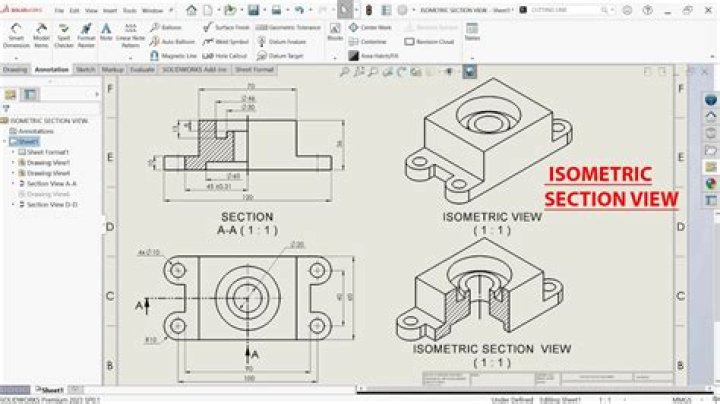
Task: Activate the Format Painter
Action: [x=86, y=35]
